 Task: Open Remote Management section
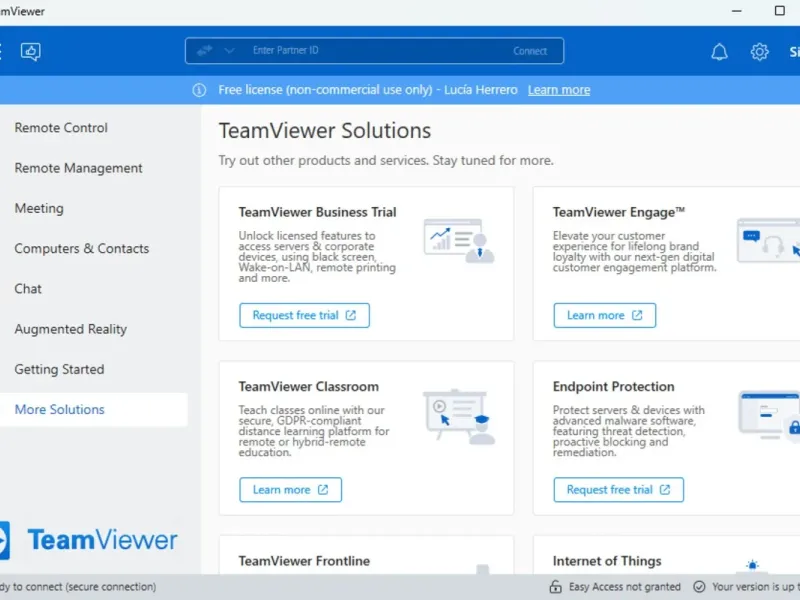click(79, 168)
